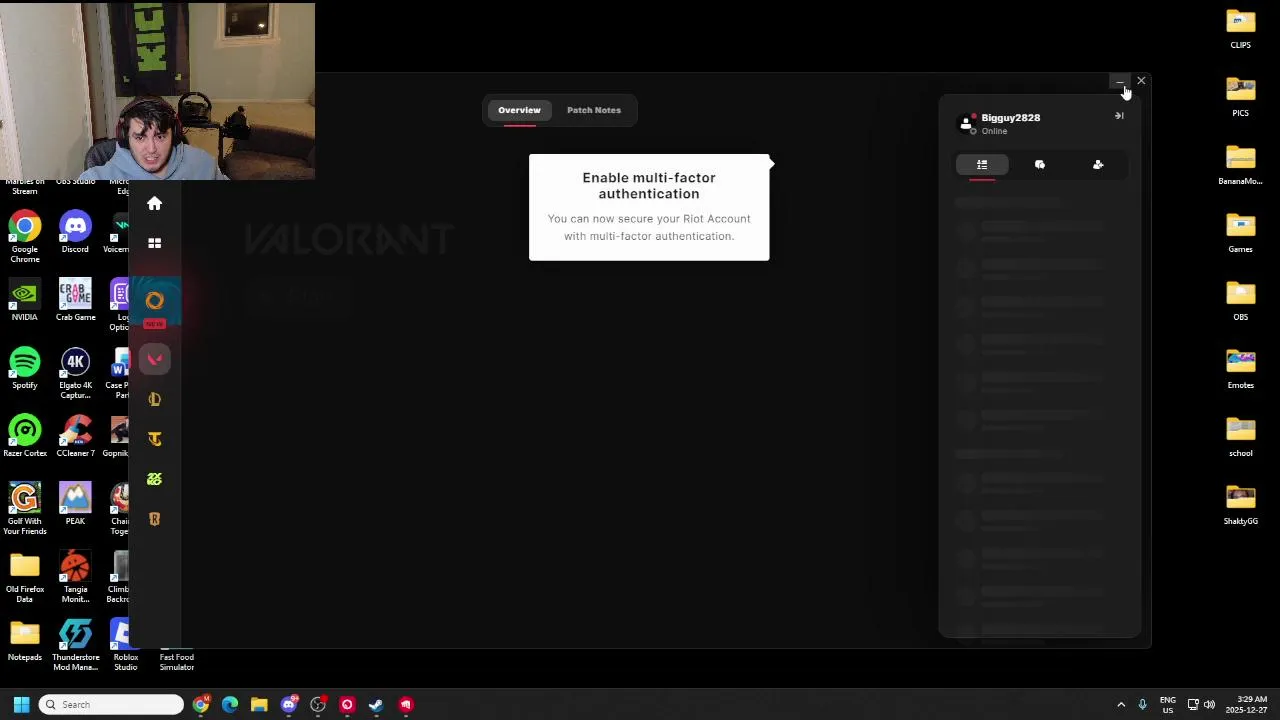Open Microsoft Edge from the taskbar

[230, 704]
